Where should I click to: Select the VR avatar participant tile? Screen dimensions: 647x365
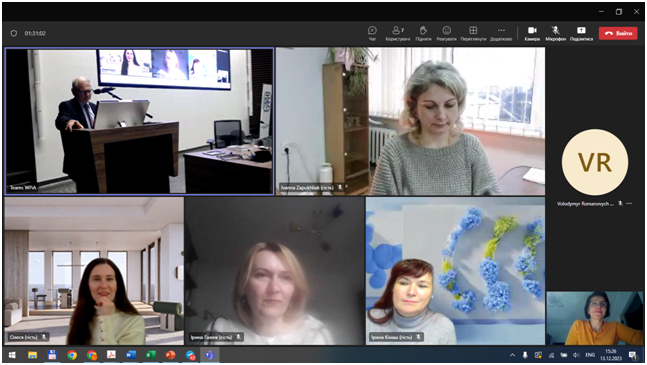point(595,162)
